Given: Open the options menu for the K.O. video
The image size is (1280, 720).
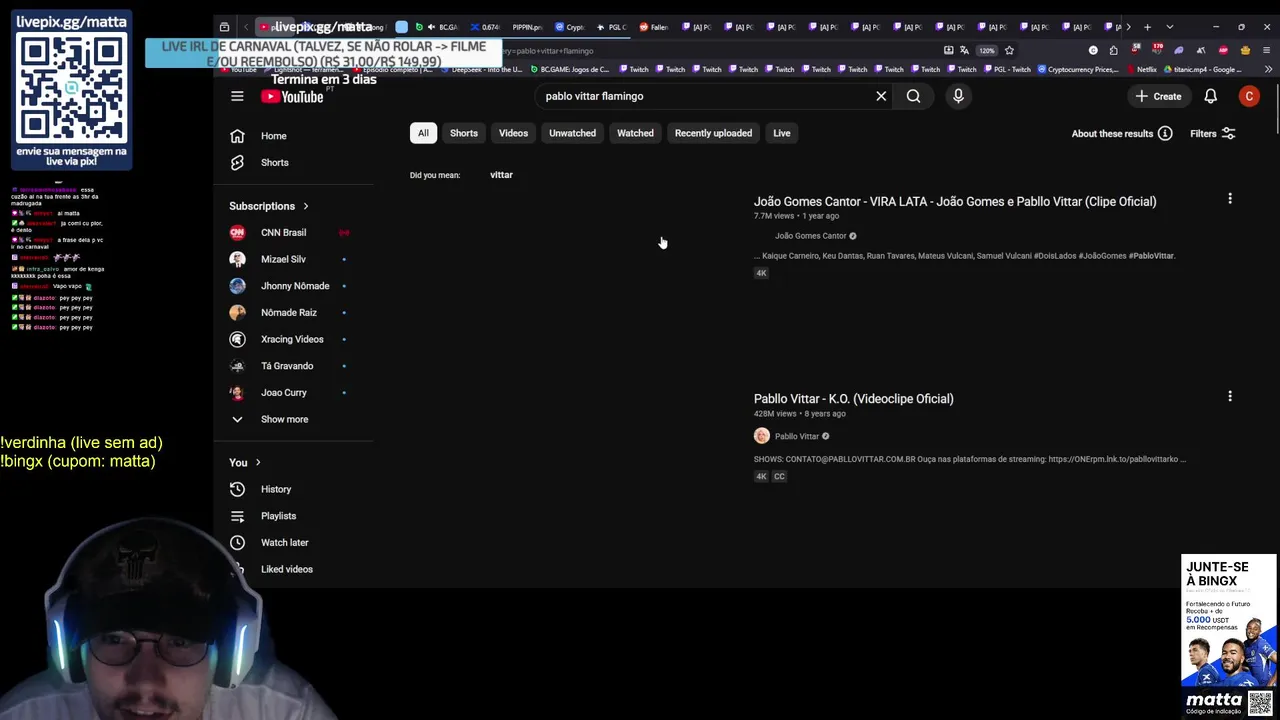Looking at the screenshot, I should click(x=1230, y=396).
